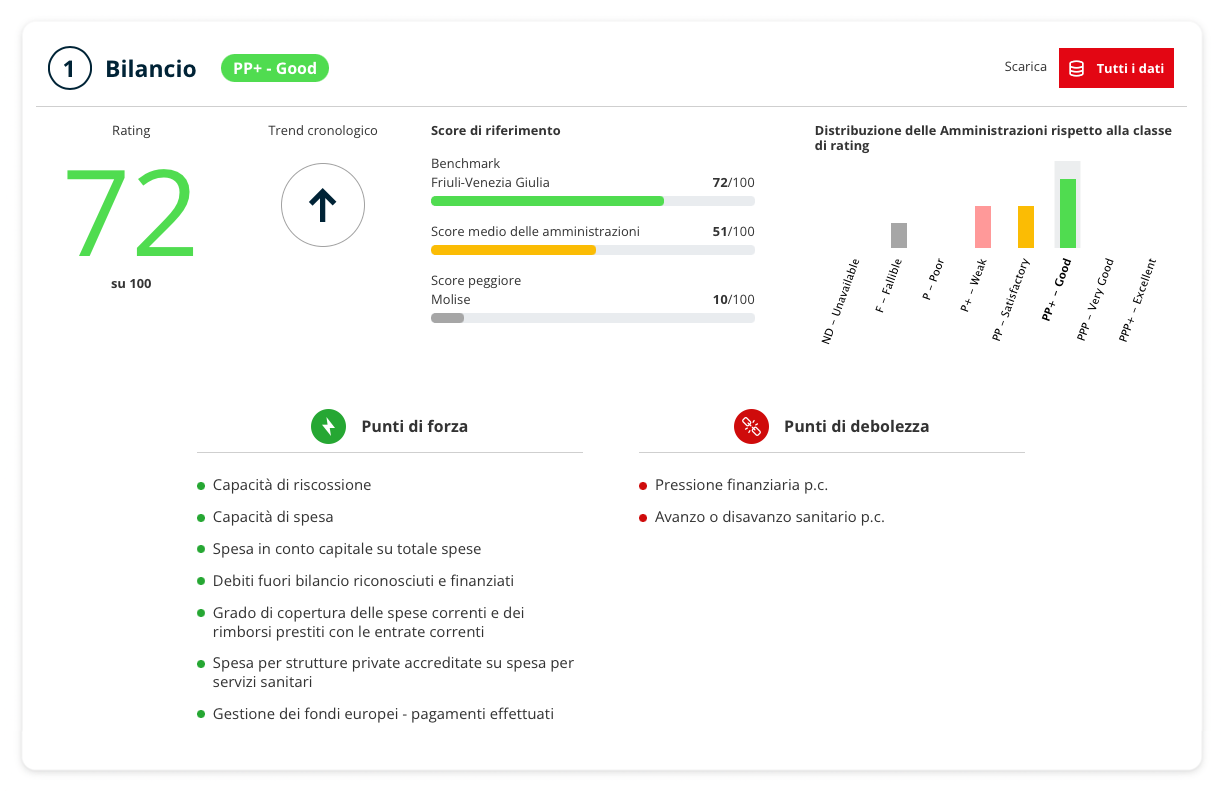Click the green lightning Punti di forza icon
1225x792 pixels.
[x=328, y=426]
